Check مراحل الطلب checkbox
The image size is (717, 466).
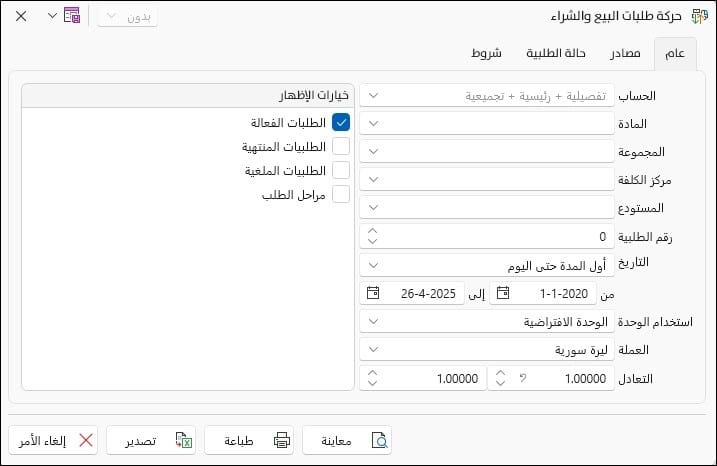[341, 194]
